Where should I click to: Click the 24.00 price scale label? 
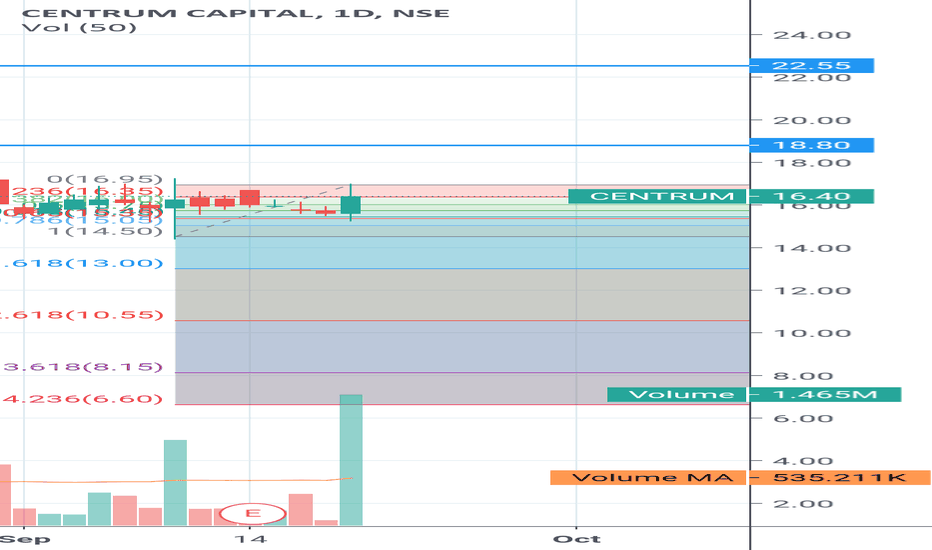click(x=812, y=35)
